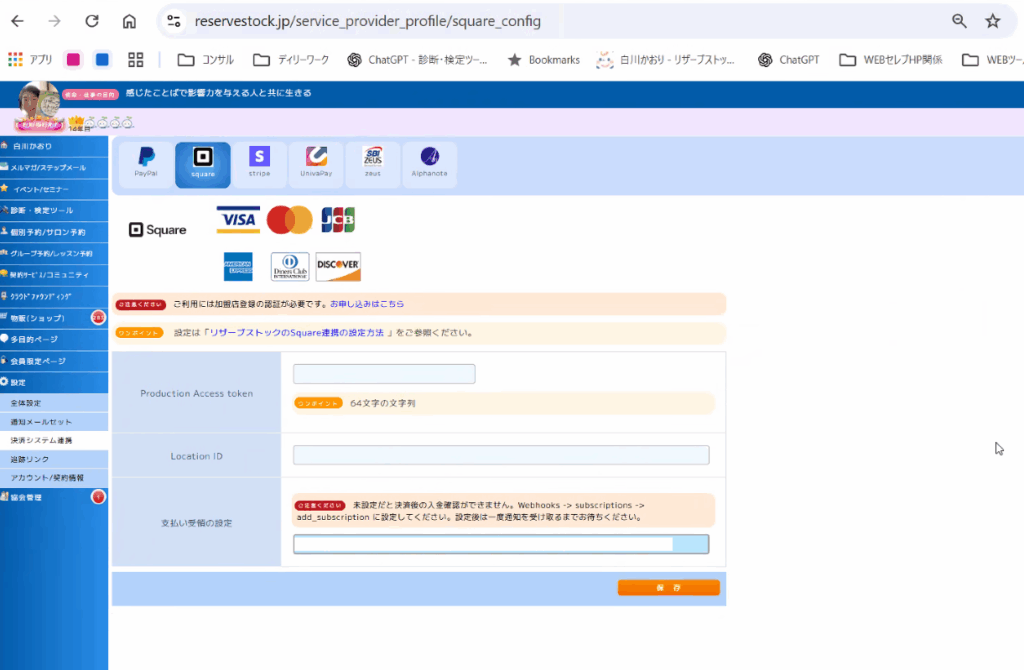
Task: Focus the Production Access token field
Action: (x=384, y=374)
